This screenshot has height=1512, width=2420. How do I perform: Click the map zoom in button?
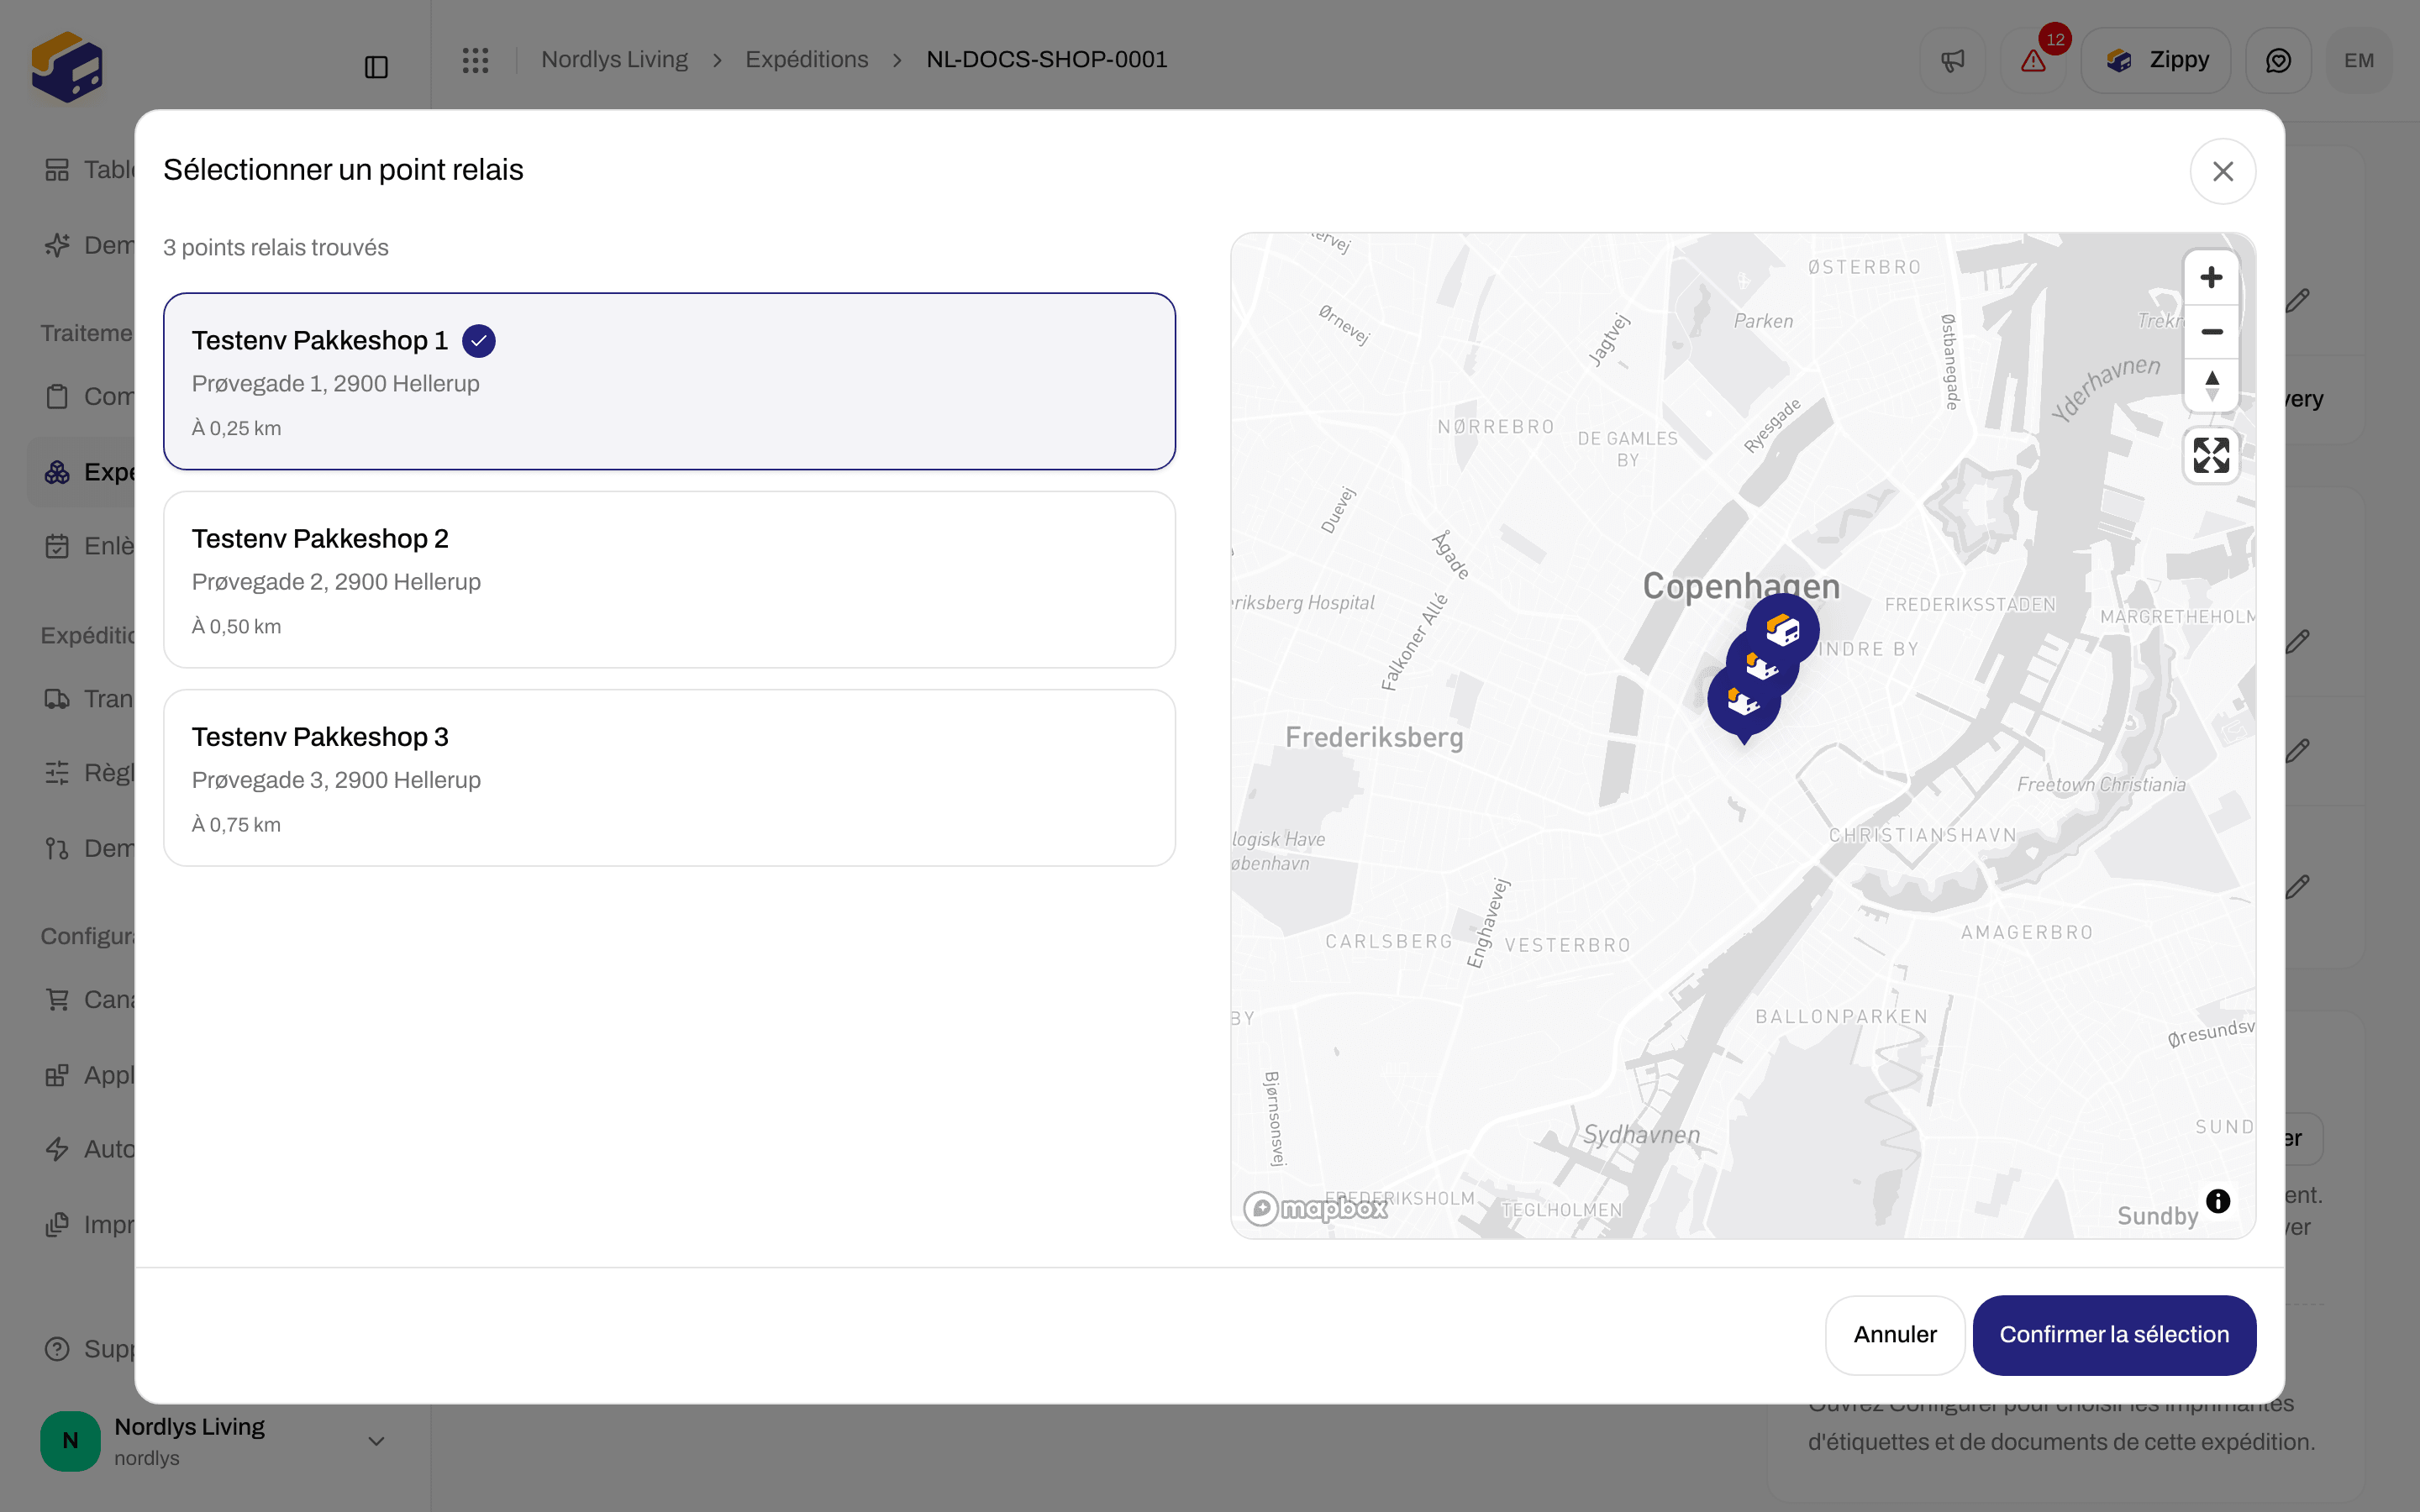(x=2211, y=277)
